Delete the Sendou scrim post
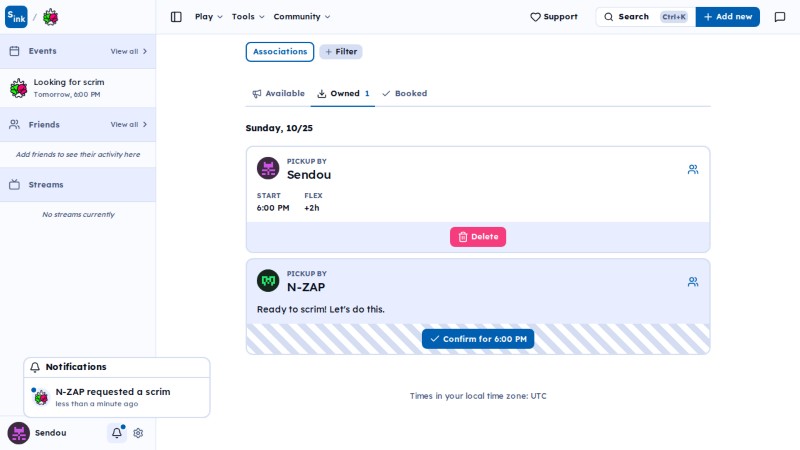Viewport: 800px width, 450px height. 478,237
